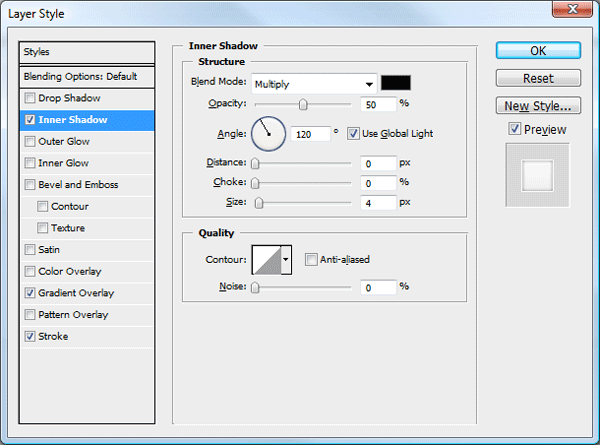Viewport: 600px width, 445px height.
Task: Click the Reset button
Action: pyautogui.click(x=538, y=78)
